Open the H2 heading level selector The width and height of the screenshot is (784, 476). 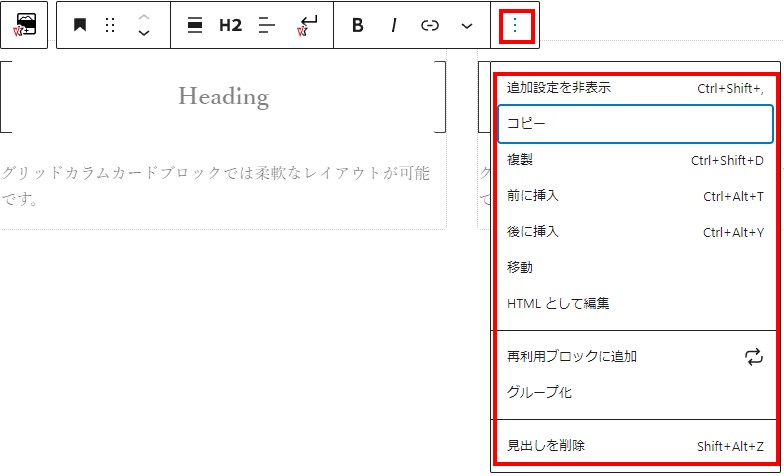(x=230, y=25)
